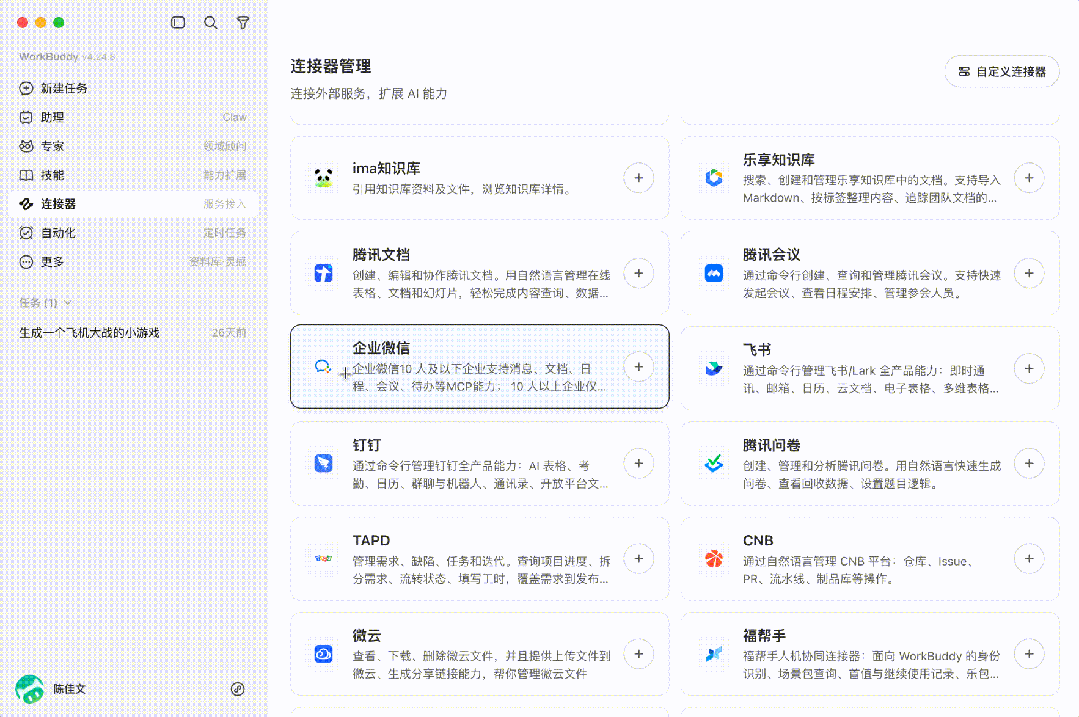Open the search magnifier icon
1079x717 pixels.
[x=211, y=23]
